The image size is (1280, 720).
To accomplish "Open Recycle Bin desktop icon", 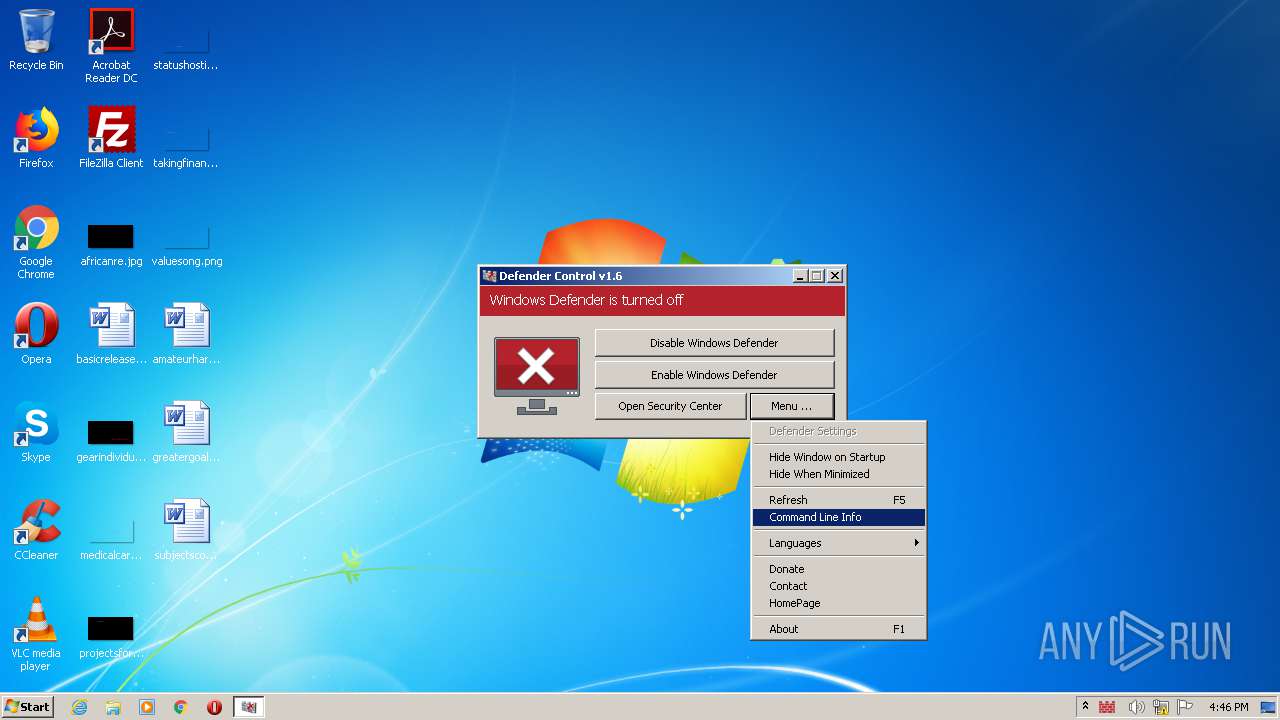I will (36, 40).
